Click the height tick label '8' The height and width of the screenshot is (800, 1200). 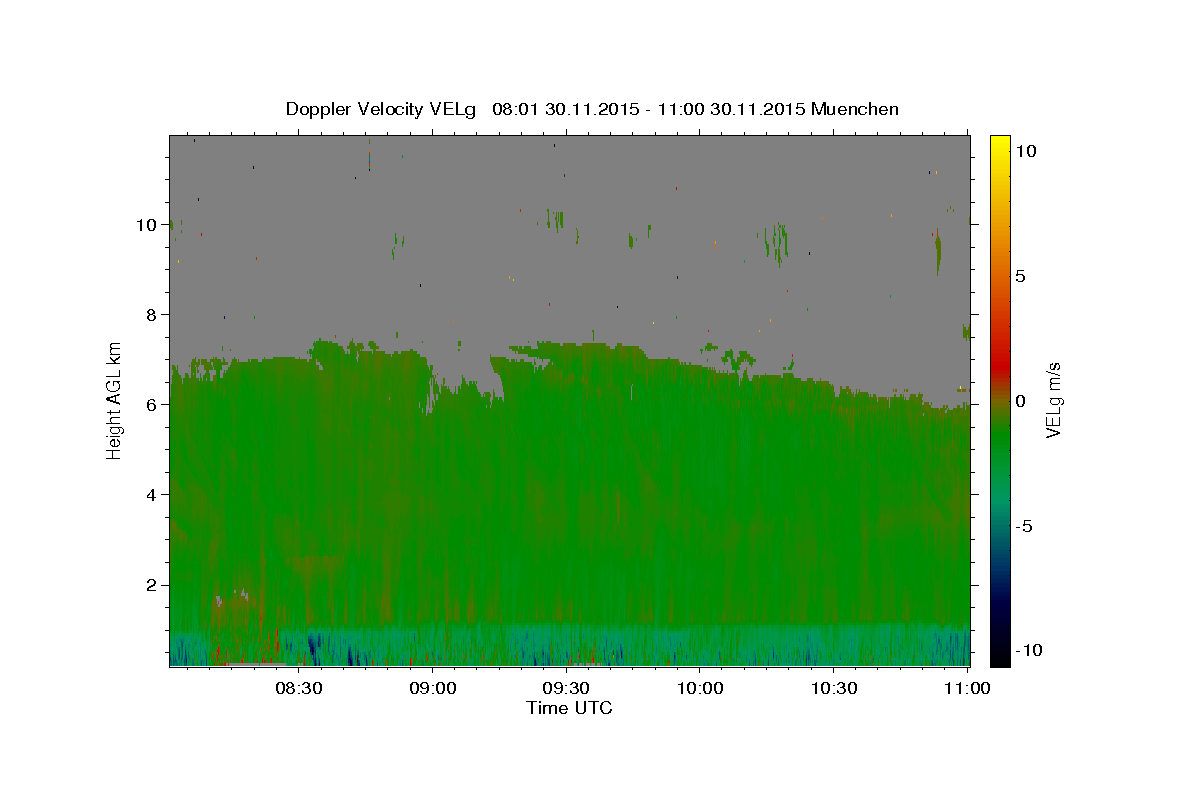click(152, 315)
